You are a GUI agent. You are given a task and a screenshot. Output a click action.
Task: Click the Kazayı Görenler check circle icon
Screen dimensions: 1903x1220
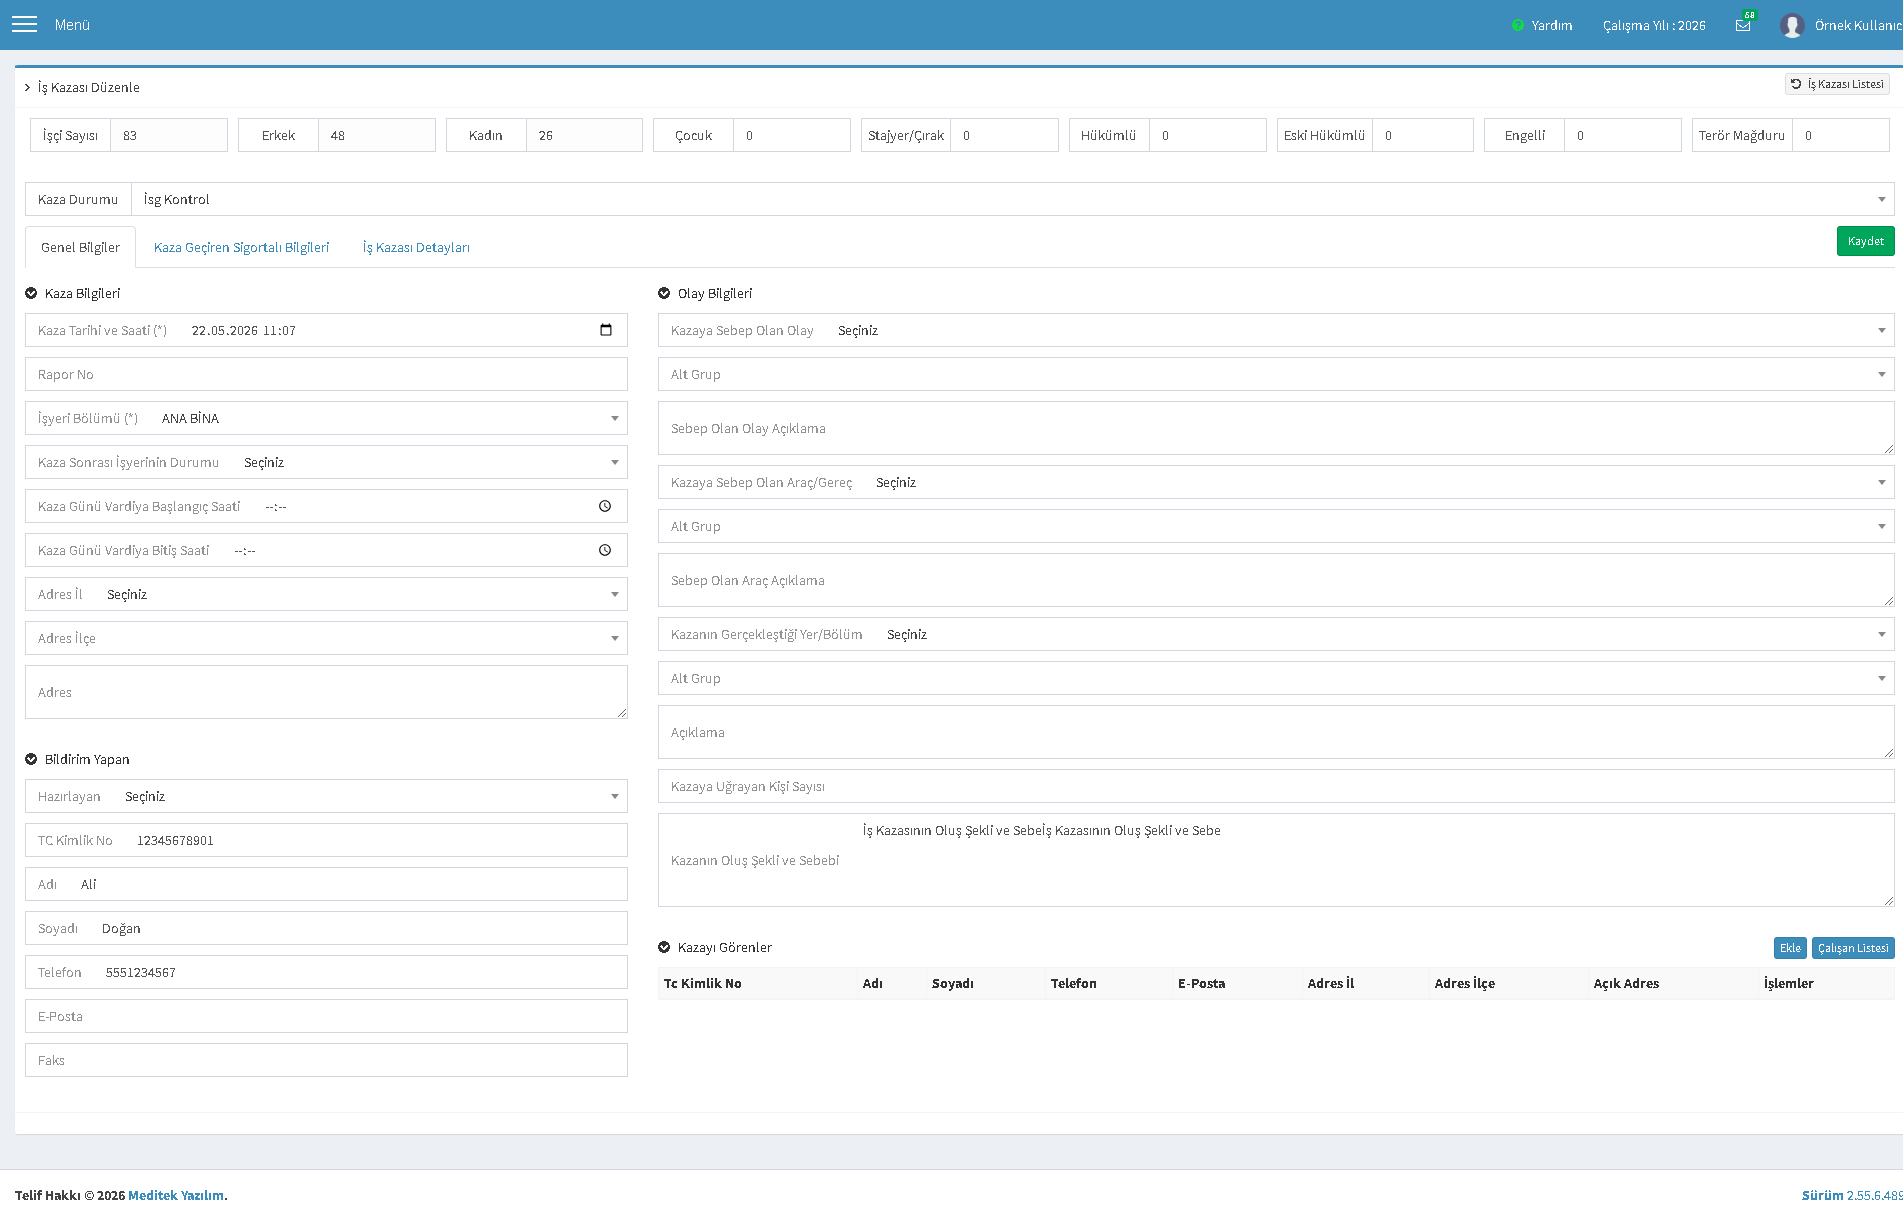664,947
